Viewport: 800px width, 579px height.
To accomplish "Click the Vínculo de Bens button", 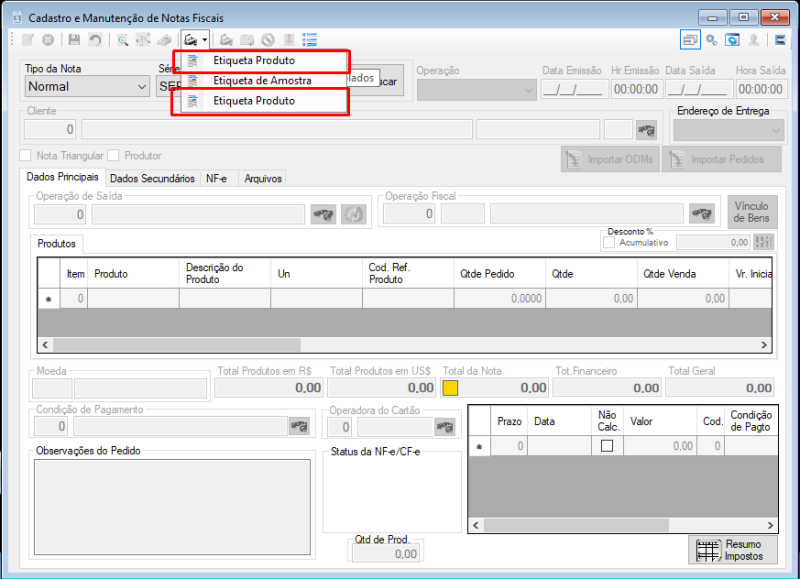I will [x=752, y=212].
